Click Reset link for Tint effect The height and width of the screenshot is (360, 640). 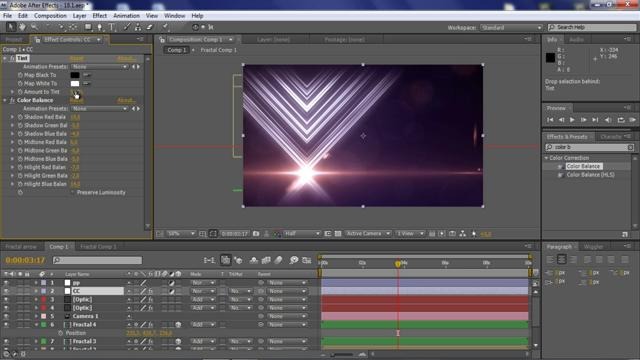coord(76,58)
